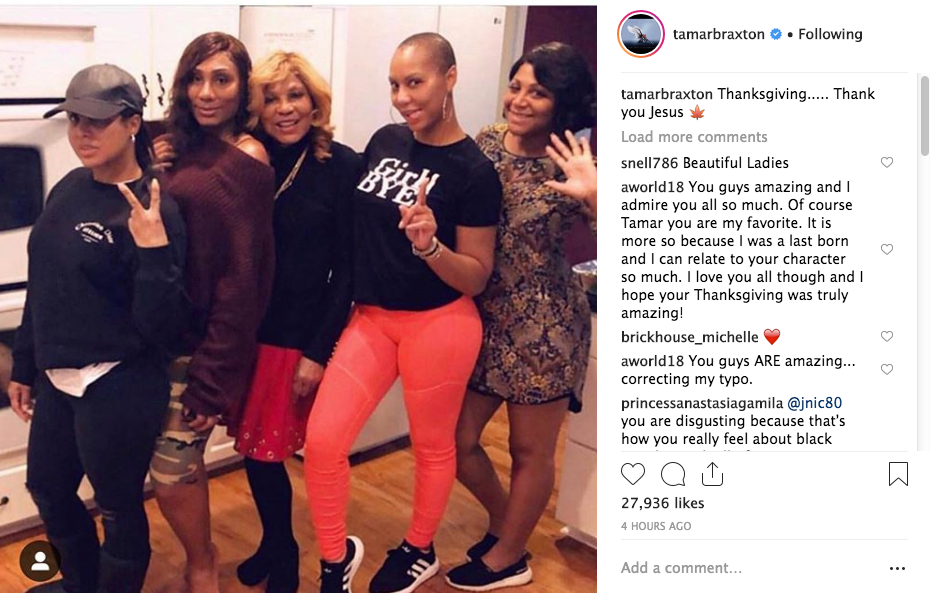Save post with the bookmark icon
The width and height of the screenshot is (930, 593).
point(898,474)
